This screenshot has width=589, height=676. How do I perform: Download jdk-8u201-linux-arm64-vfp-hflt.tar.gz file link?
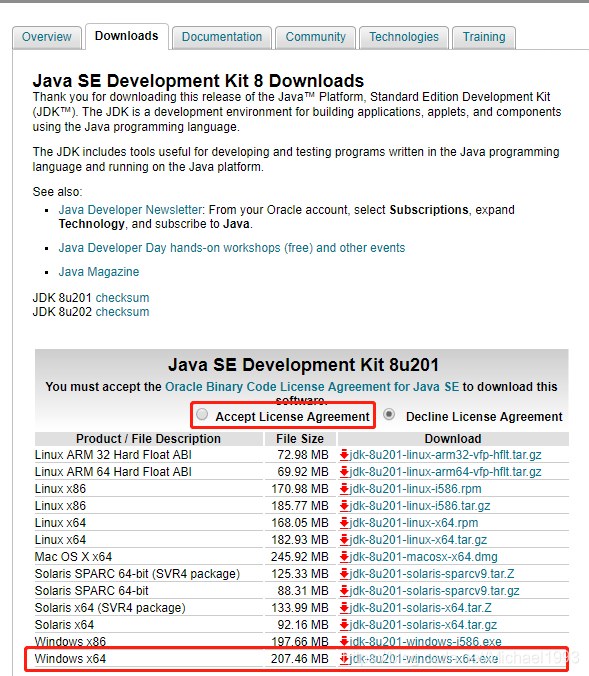[x=445, y=472]
